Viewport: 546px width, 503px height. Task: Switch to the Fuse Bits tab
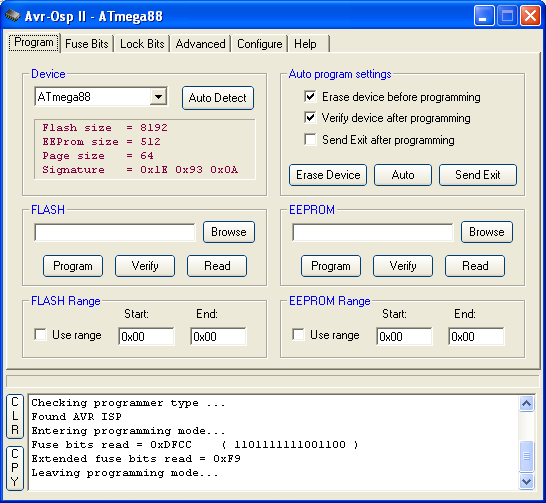(x=87, y=44)
